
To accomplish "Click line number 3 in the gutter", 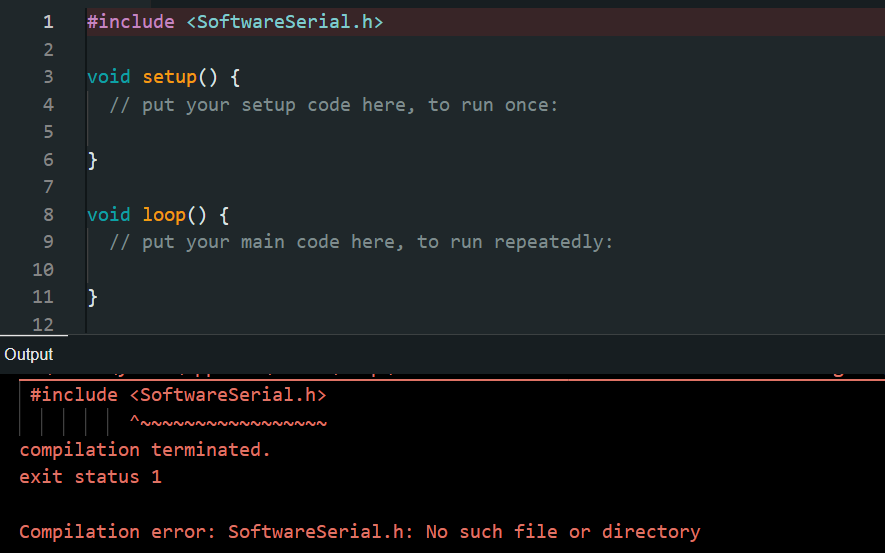I will click(x=48, y=77).
